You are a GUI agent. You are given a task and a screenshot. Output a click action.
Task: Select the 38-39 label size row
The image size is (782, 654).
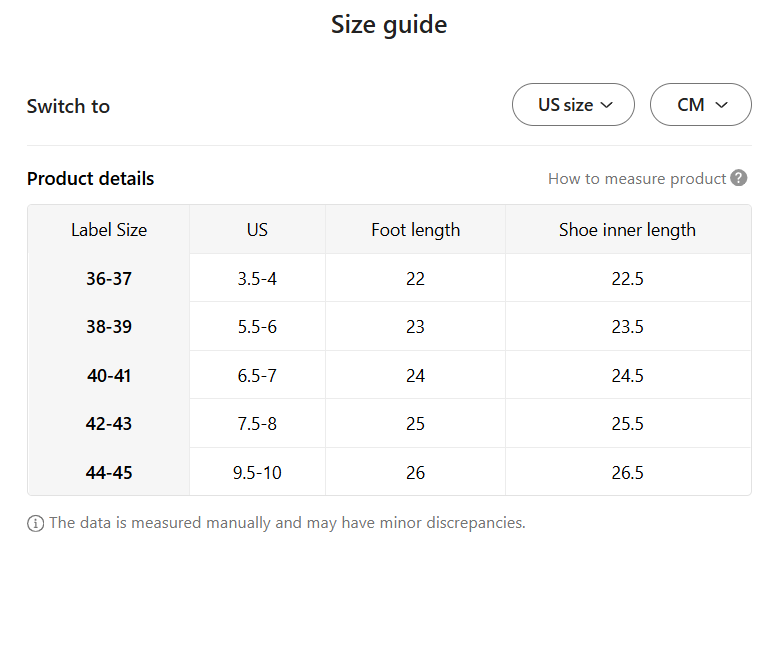click(x=109, y=327)
